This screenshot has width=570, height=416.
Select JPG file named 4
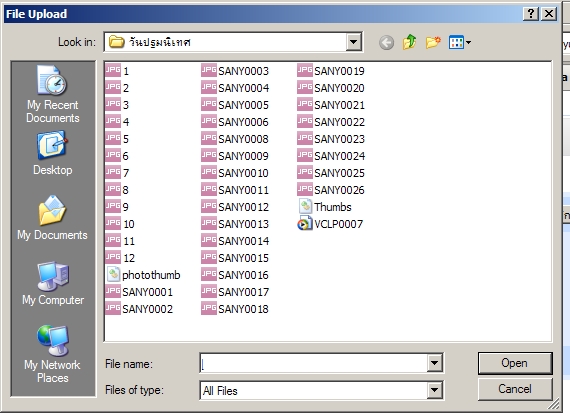coord(117,121)
